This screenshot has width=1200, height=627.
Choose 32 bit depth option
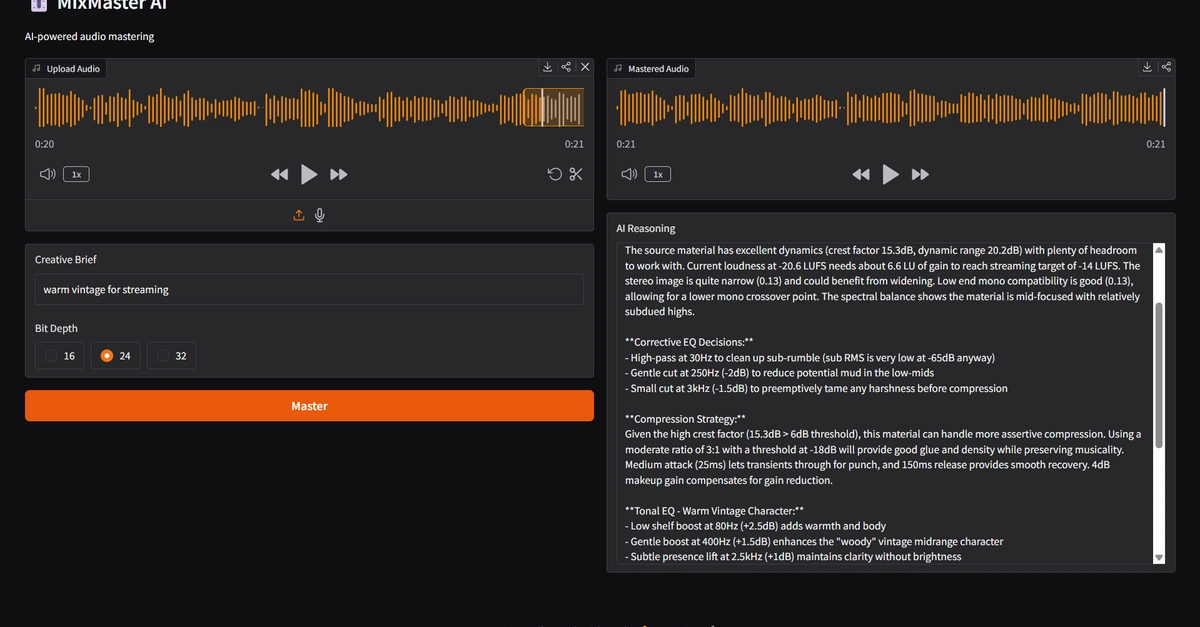(172, 355)
